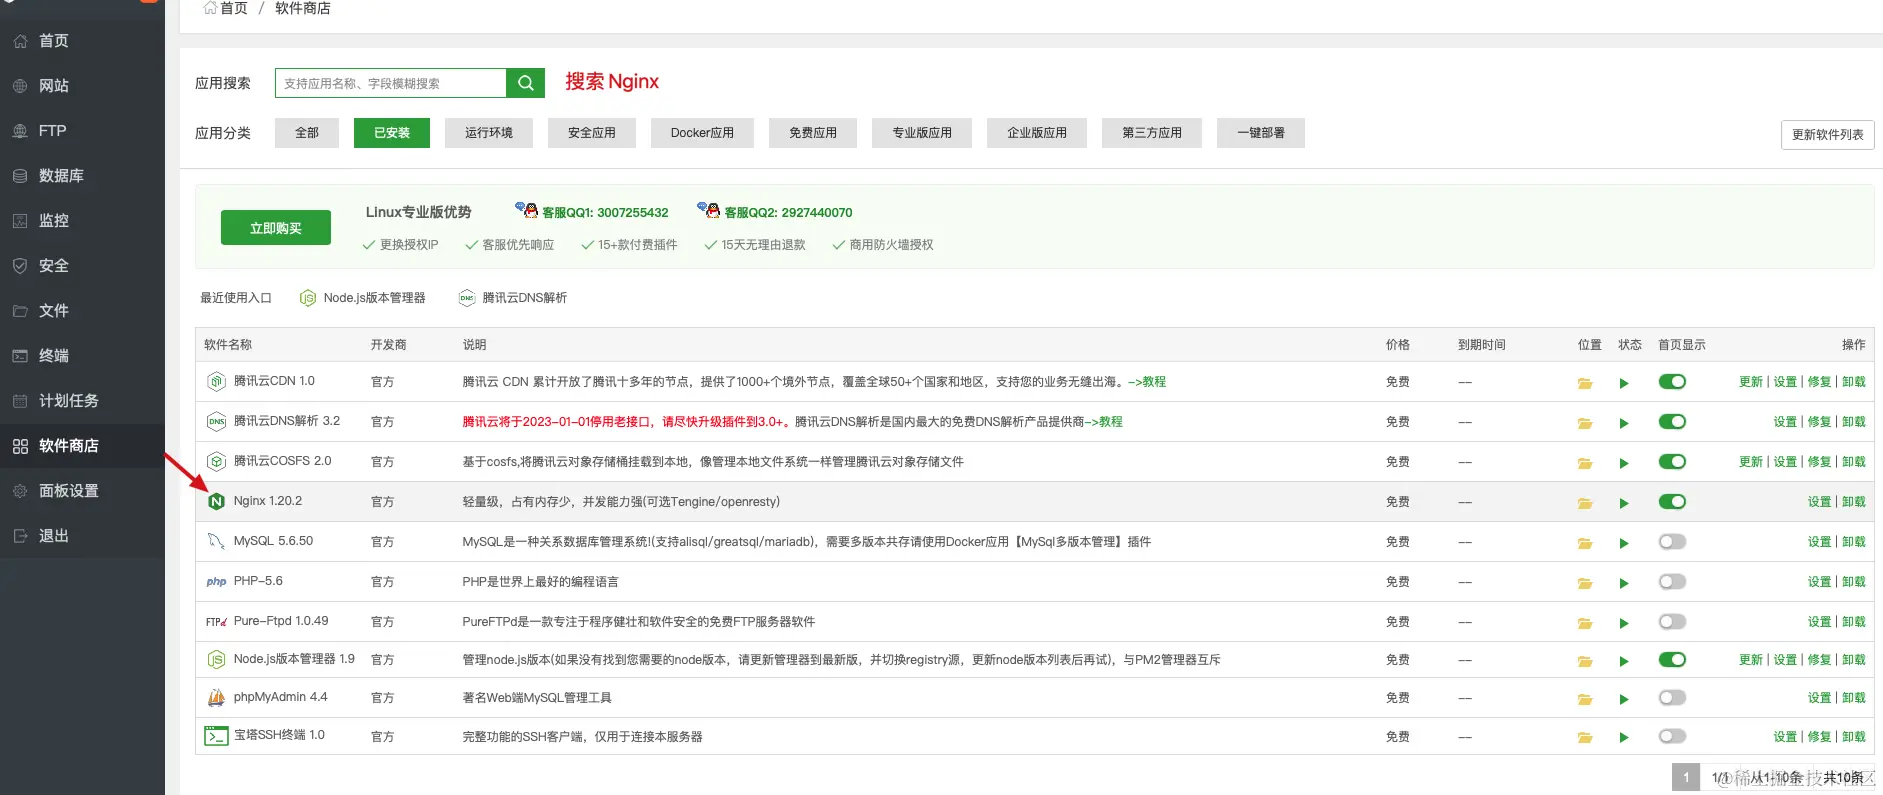Focus the 应用搜索 input field
This screenshot has width=1883, height=795.
click(391, 83)
